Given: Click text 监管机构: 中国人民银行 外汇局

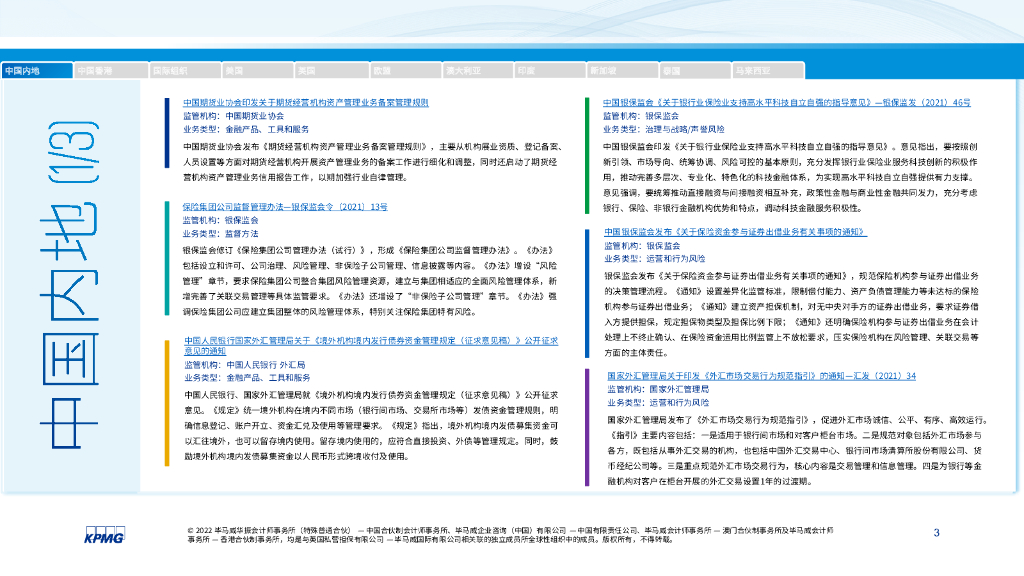Looking at the screenshot, I should coord(244,365).
